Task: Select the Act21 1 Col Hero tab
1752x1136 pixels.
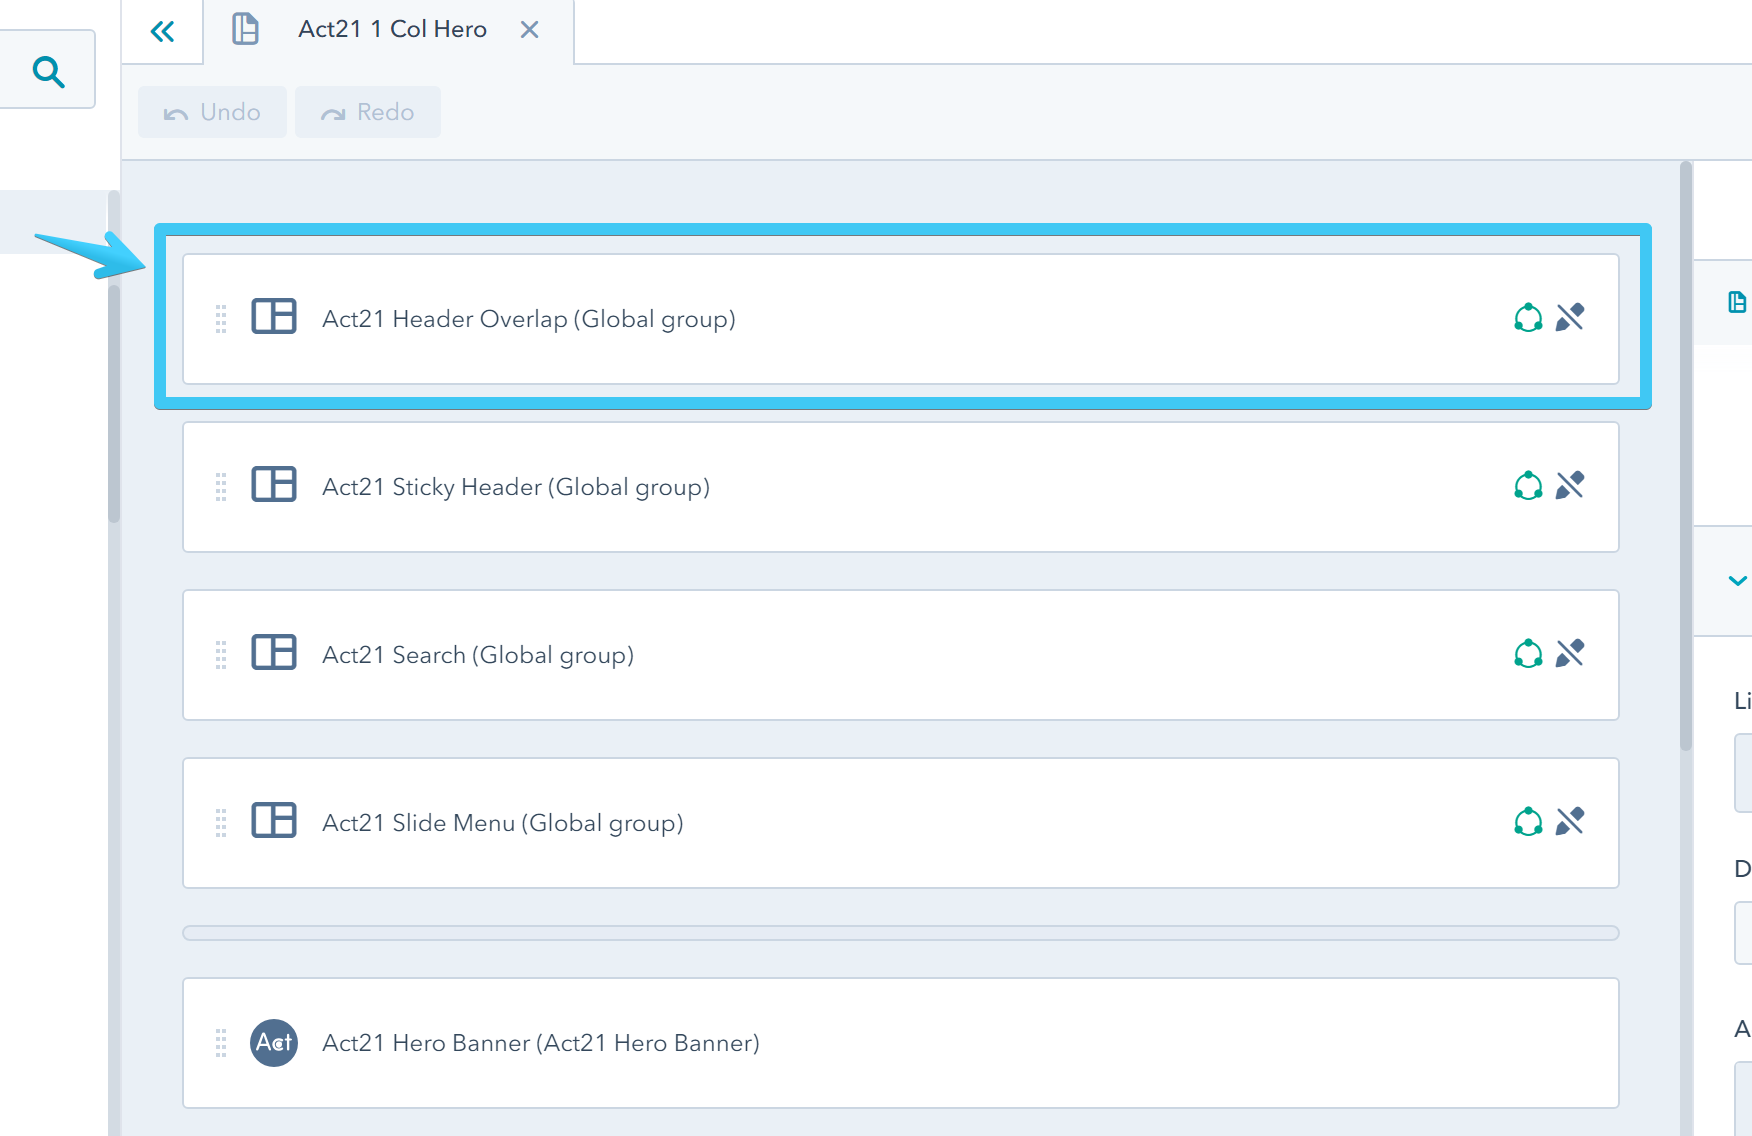Action: tap(391, 30)
